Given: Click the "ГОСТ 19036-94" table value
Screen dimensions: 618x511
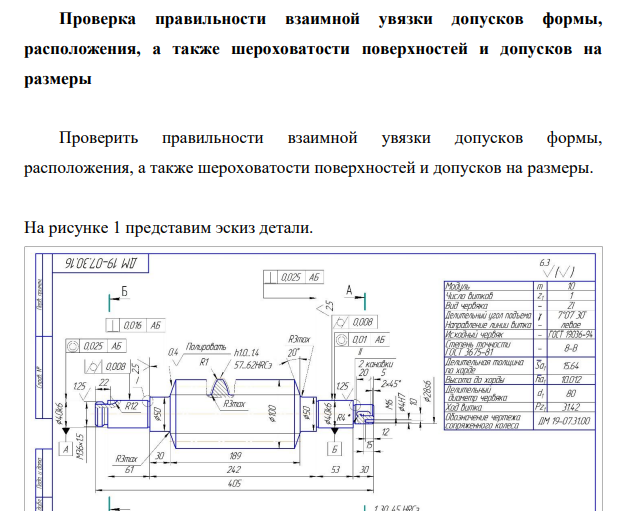Looking at the screenshot, I should [x=571, y=334].
